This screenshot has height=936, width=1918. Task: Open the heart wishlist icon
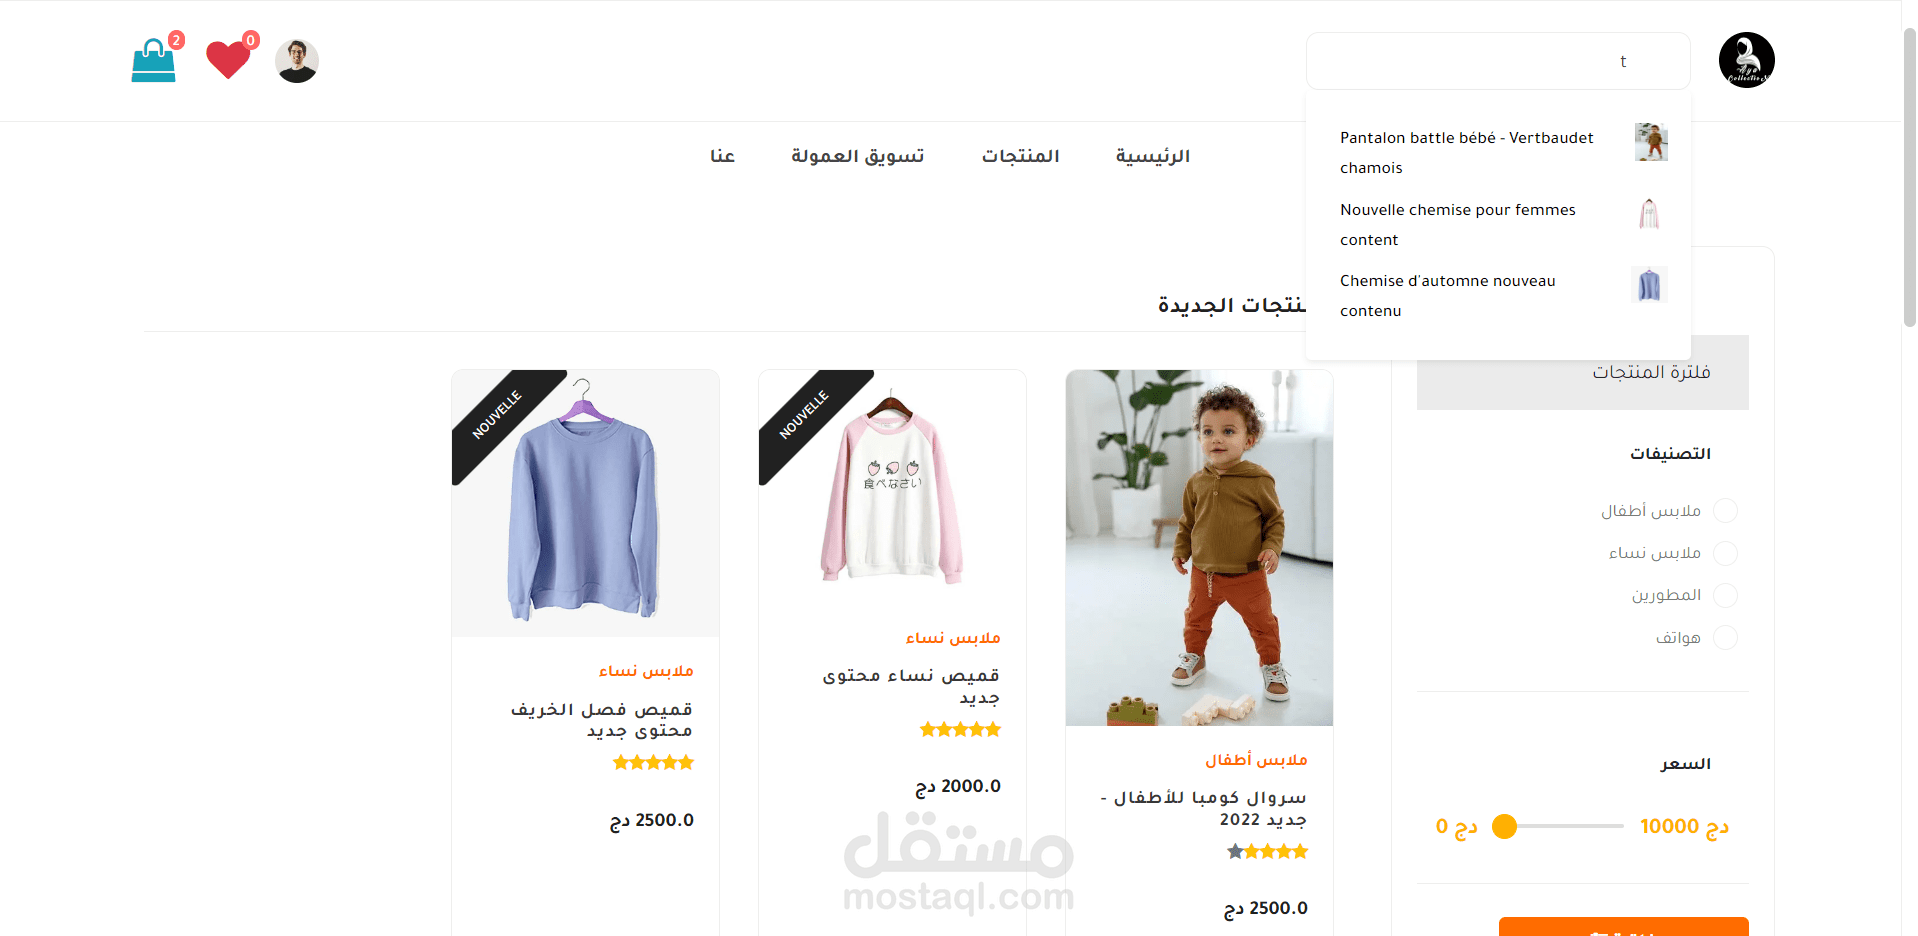[x=228, y=59]
